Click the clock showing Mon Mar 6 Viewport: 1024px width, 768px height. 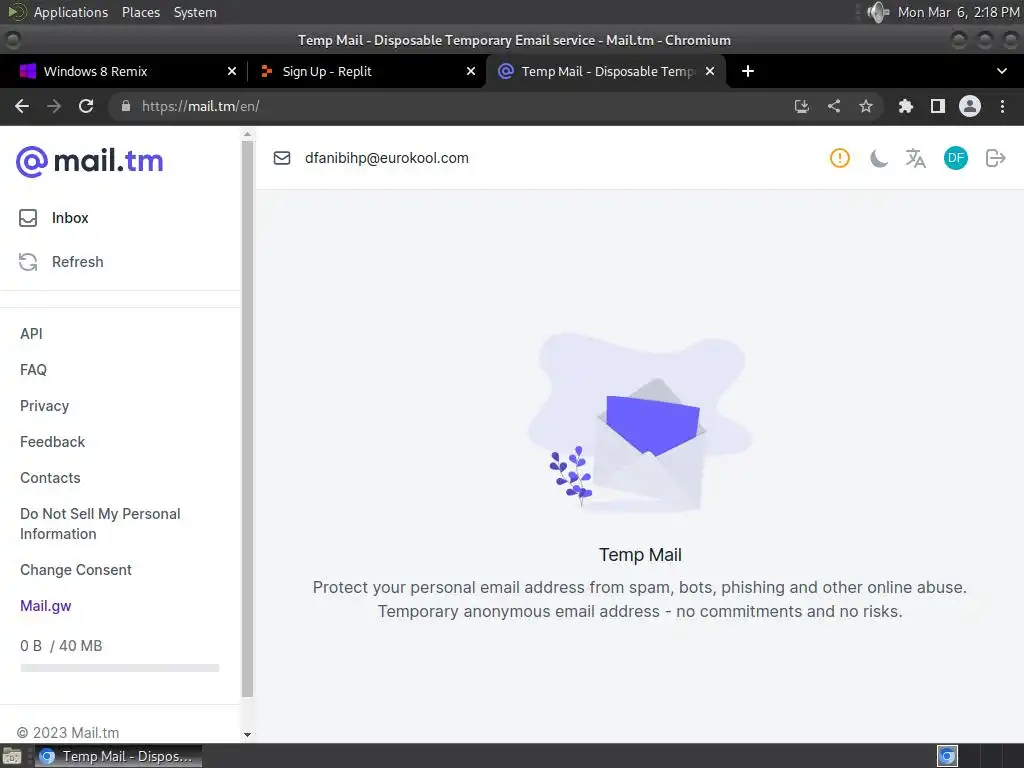point(959,12)
